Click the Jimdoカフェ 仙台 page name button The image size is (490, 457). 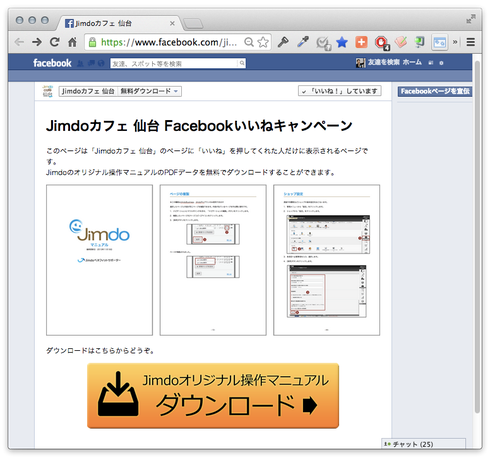click(x=88, y=91)
